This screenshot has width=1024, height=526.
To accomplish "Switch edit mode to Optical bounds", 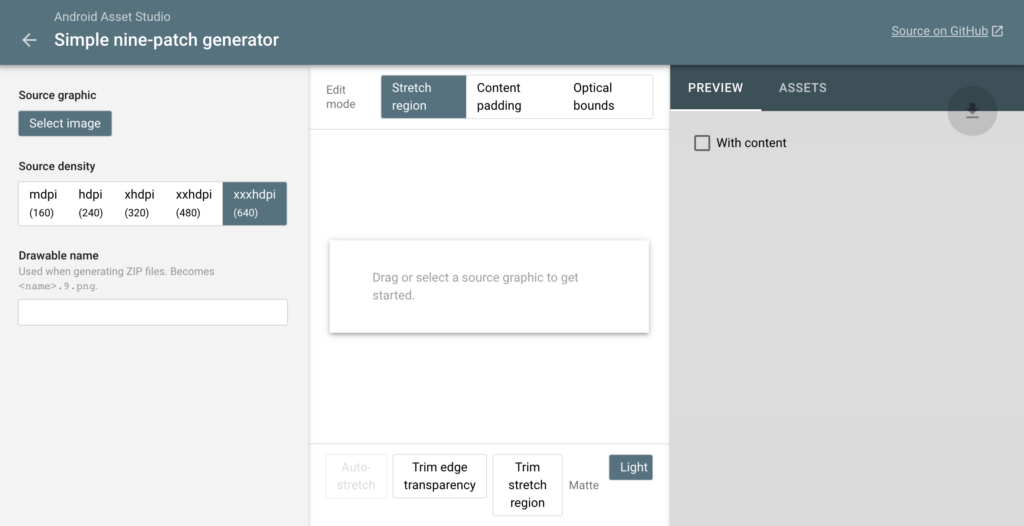I will [604, 97].
